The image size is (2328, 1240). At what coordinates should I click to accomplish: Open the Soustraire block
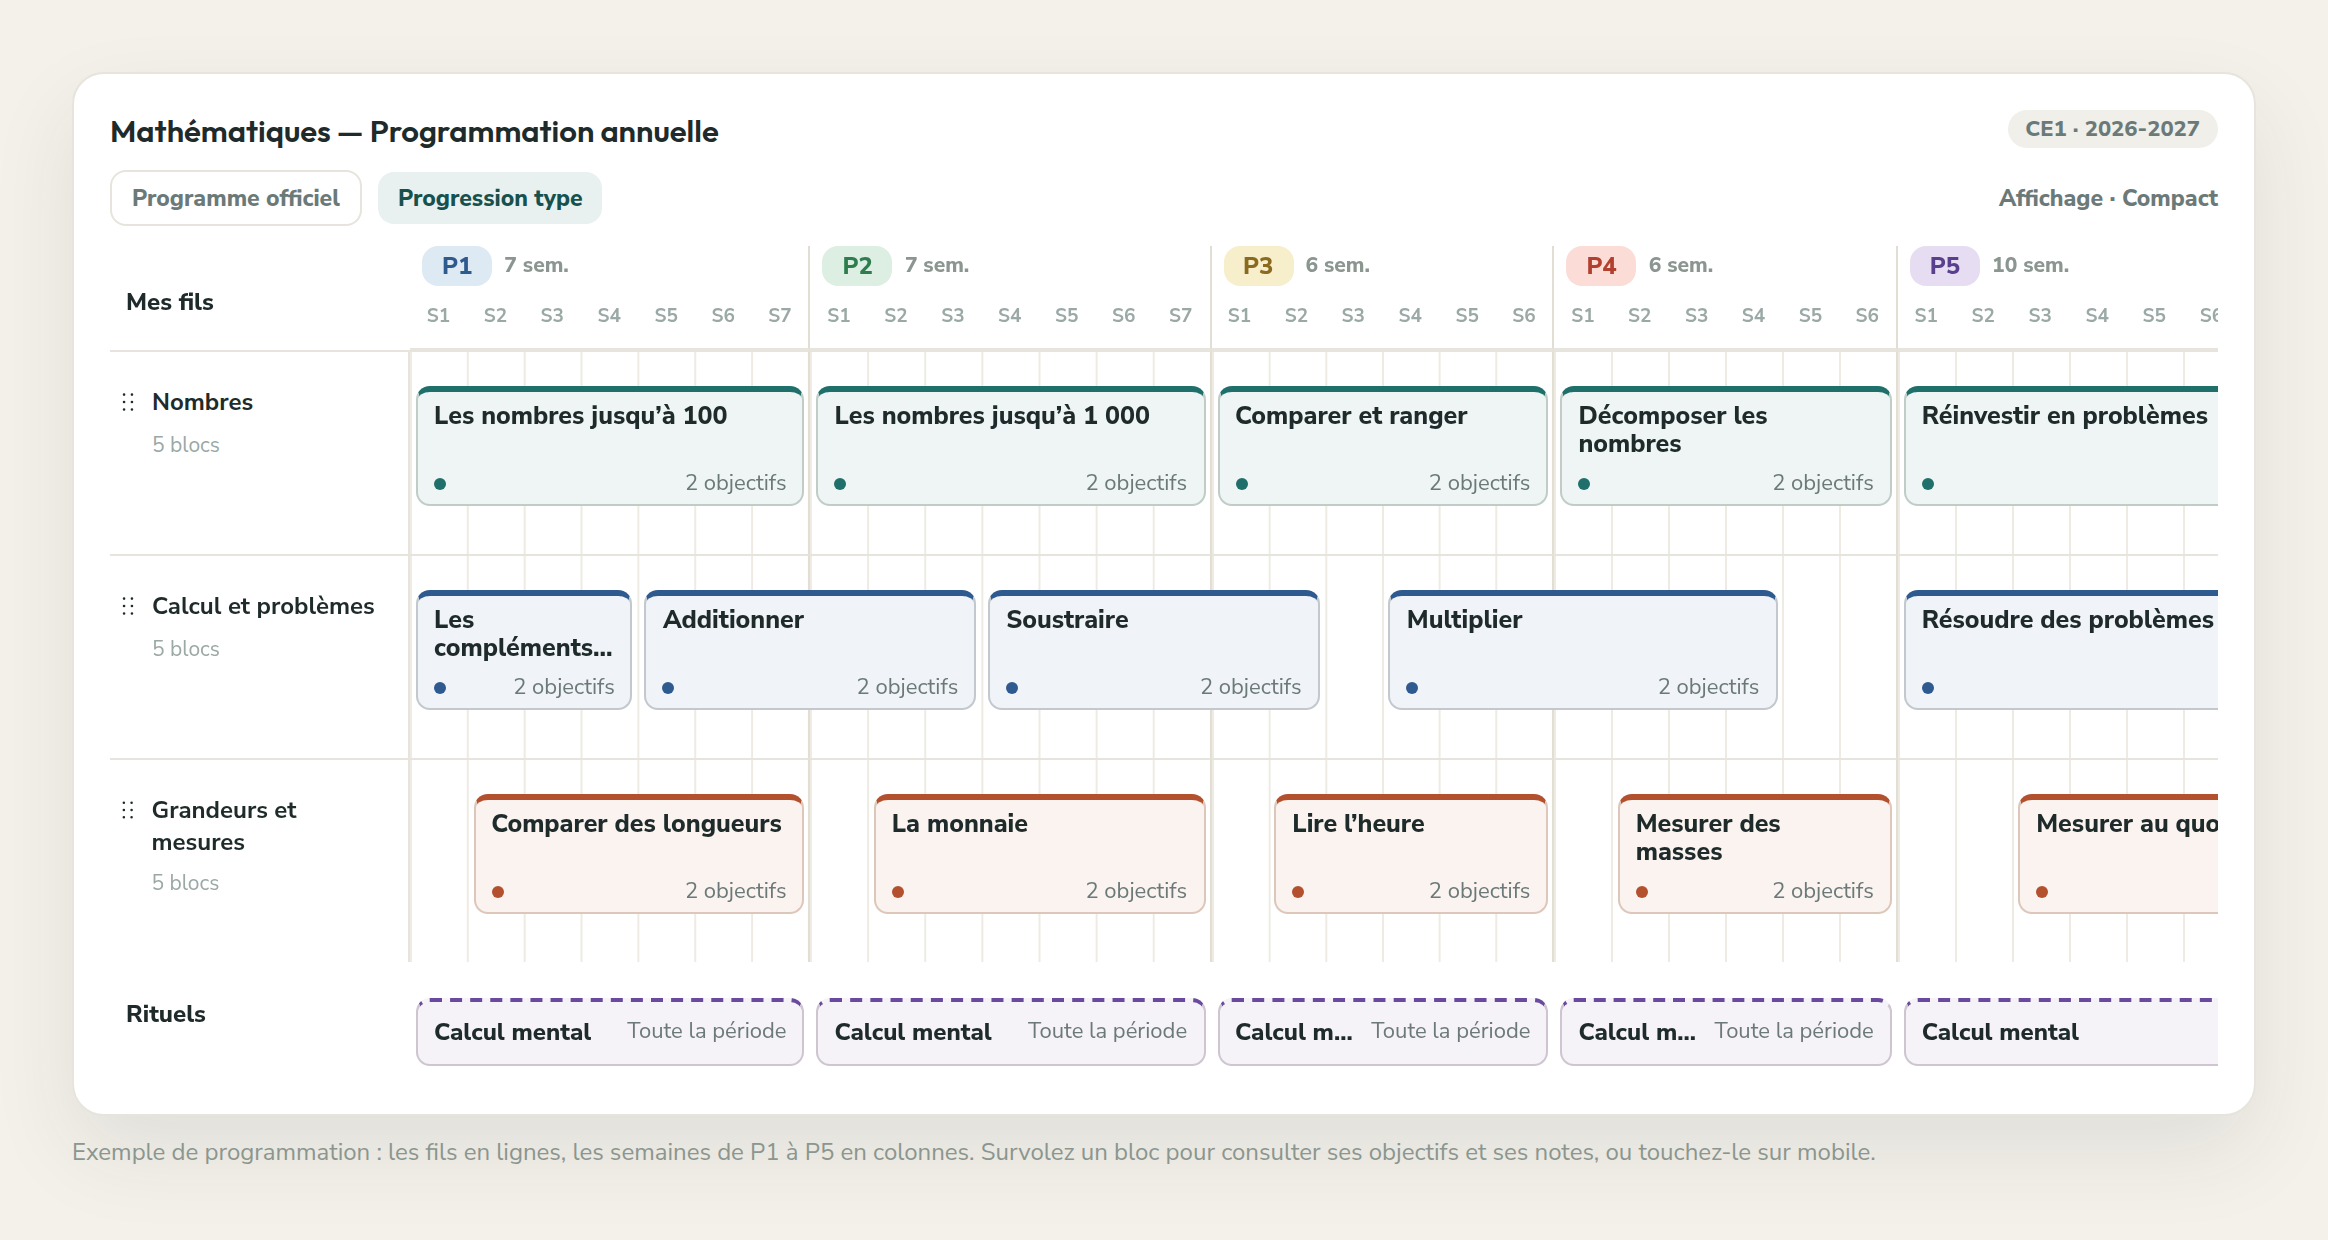point(1154,650)
